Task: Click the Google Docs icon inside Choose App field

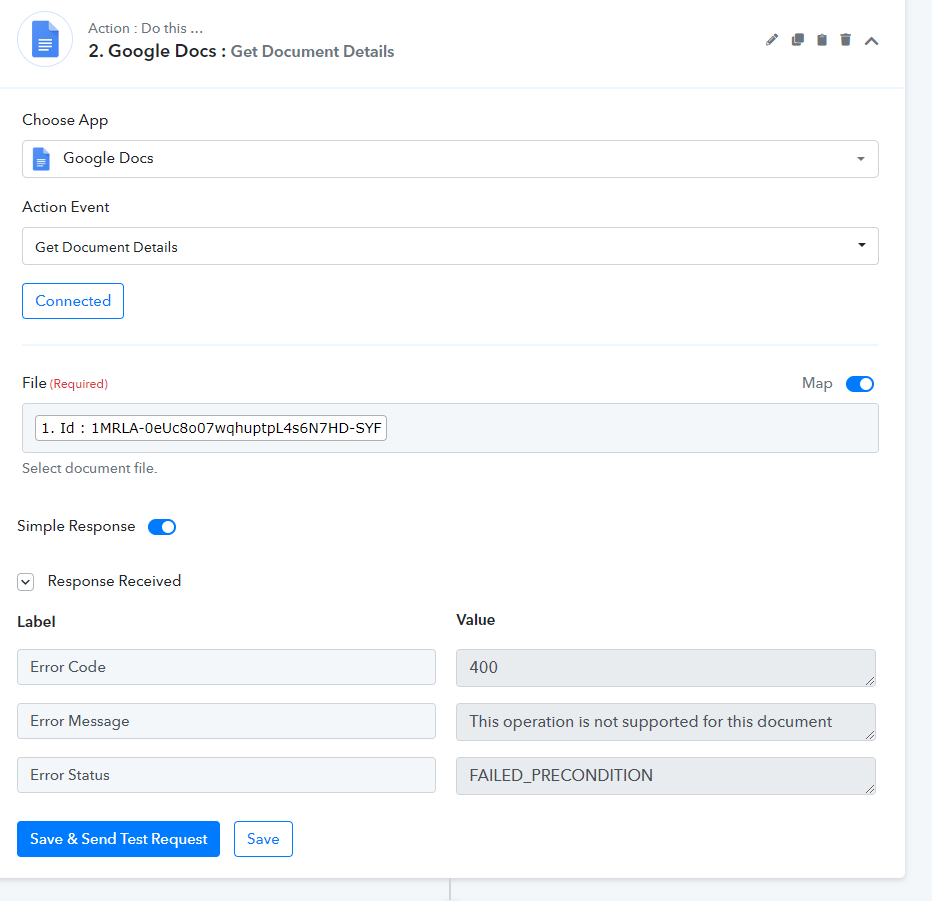Action: (x=41, y=159)
